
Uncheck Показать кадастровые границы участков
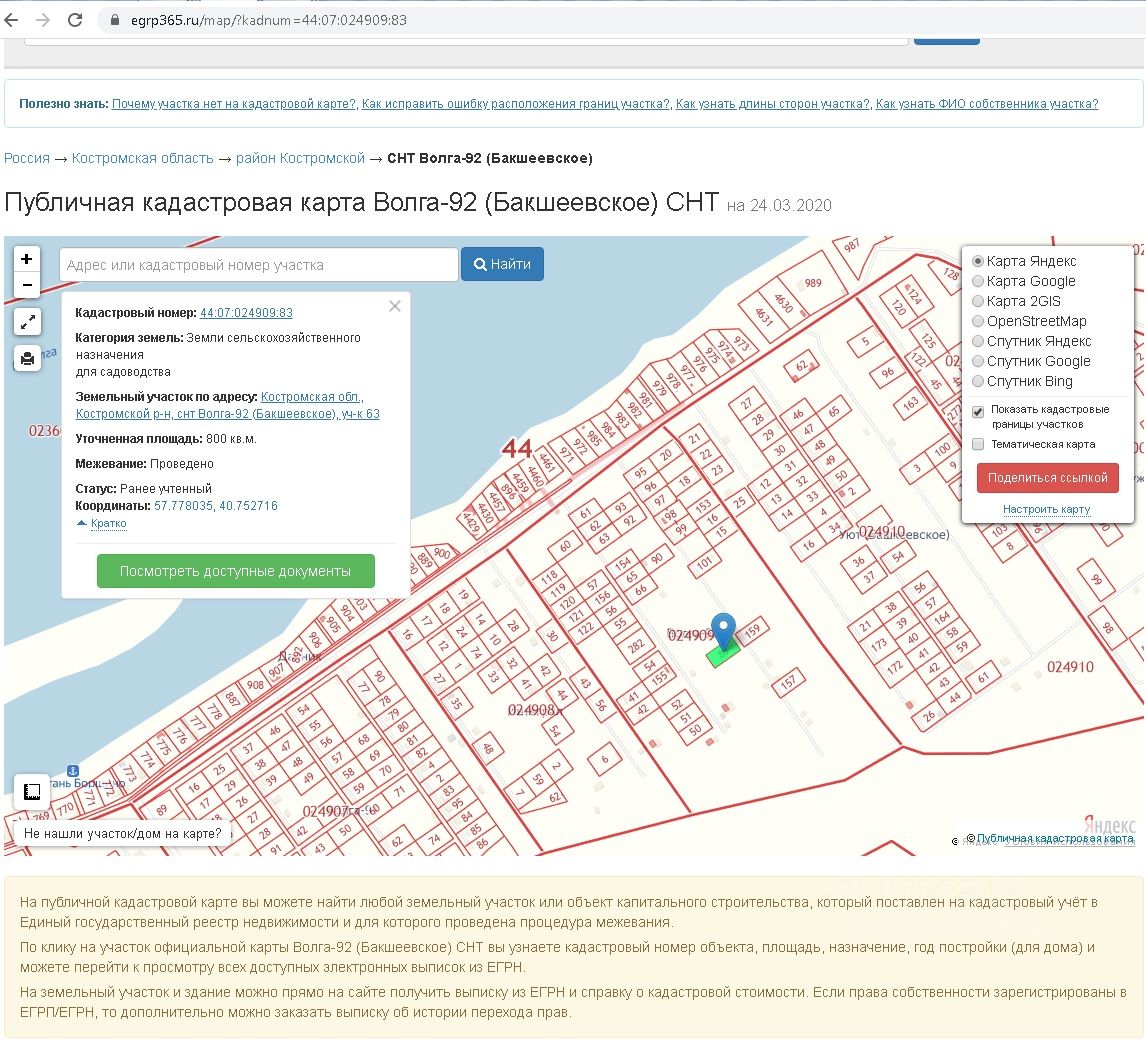pos(978,411)
